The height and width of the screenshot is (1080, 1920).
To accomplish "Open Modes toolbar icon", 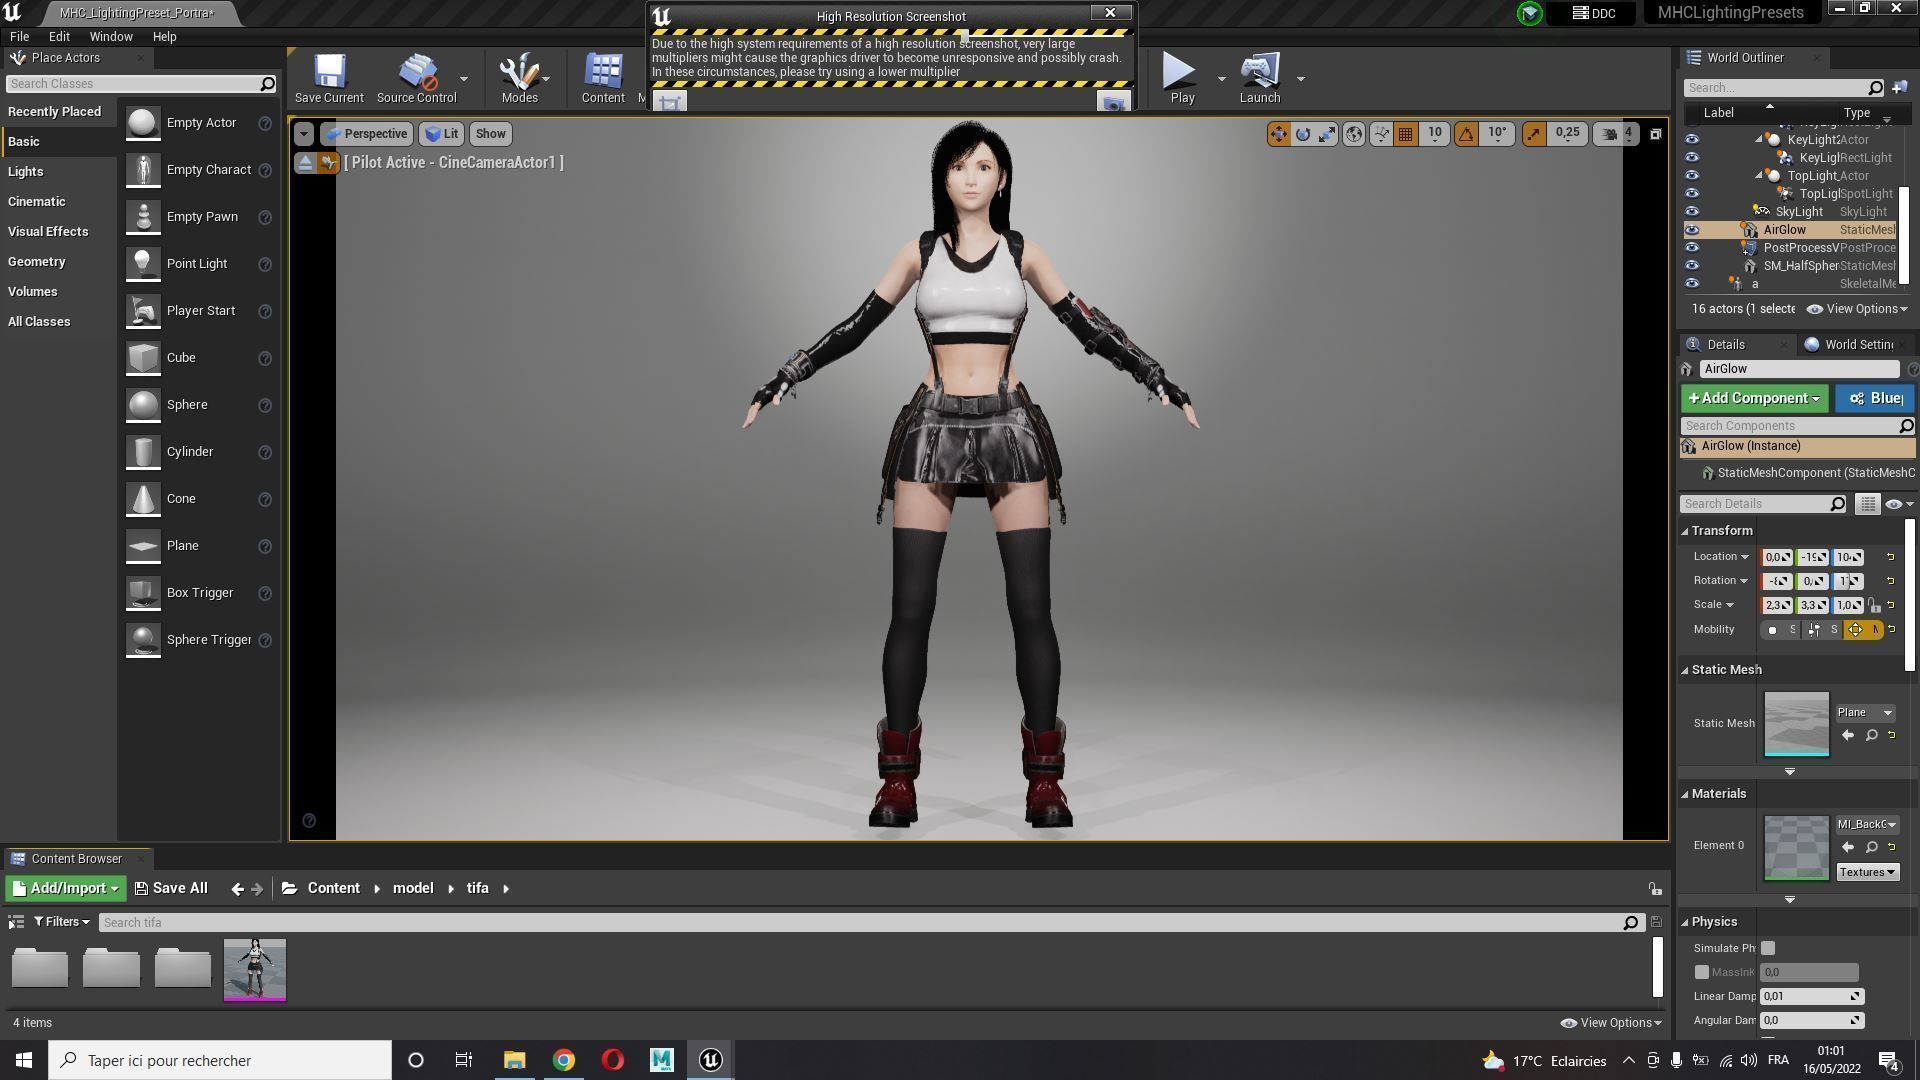I will pos(519,79).
